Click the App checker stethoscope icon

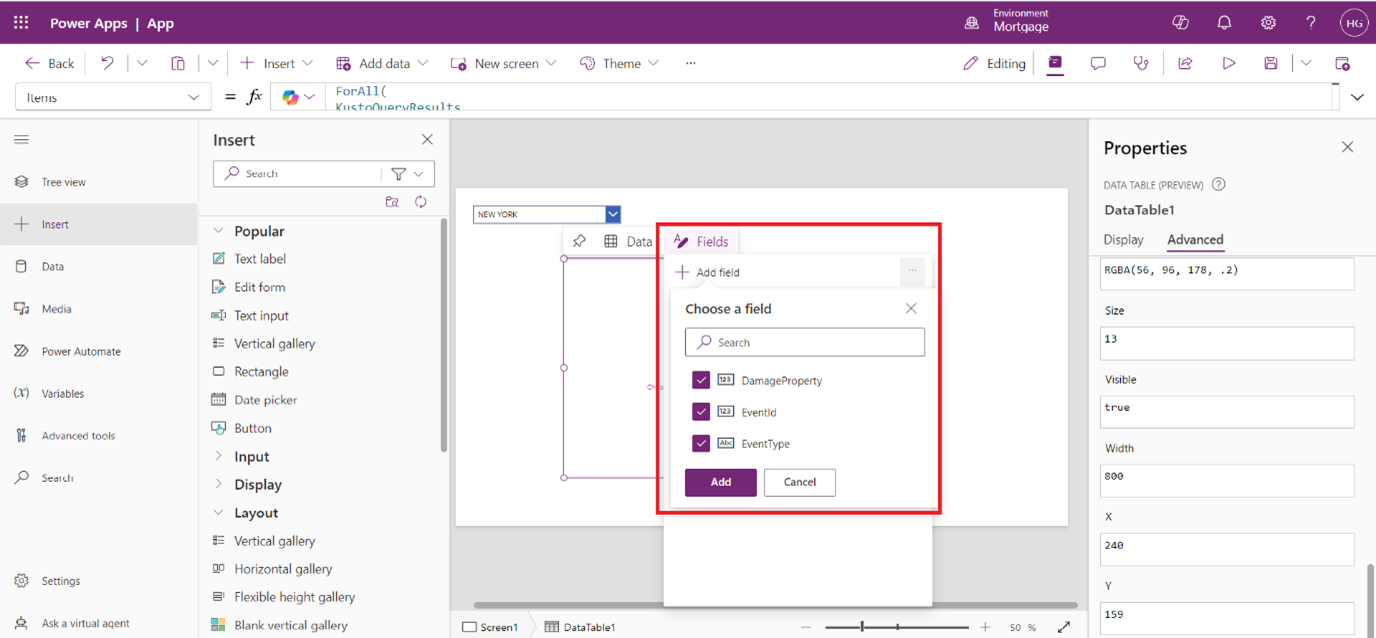(1141, 63)
